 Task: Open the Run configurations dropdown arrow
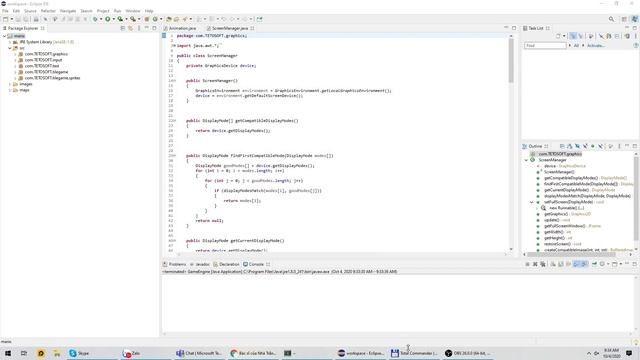coord(113,19)
